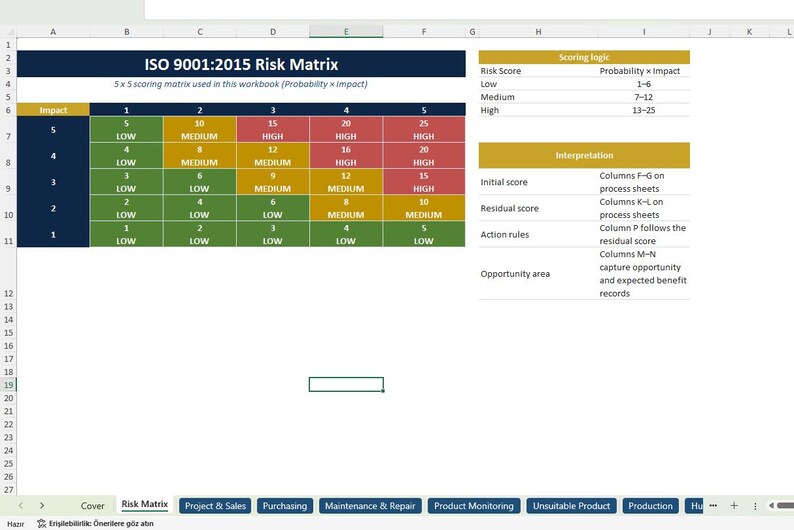Select the '1 LOW' matrix cell
This screenshot has width=794, height=530.
126,234
